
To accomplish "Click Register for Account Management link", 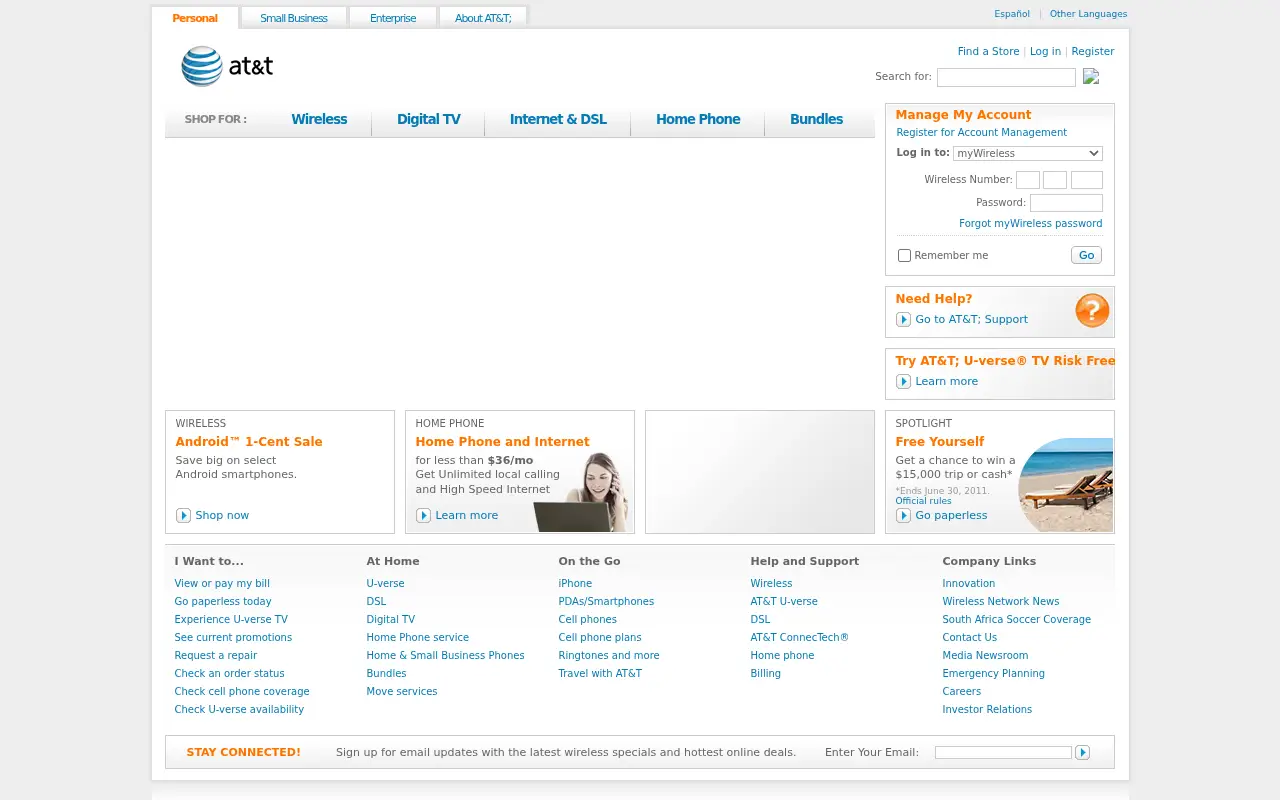I will pyautogui.click(x=981, y=133).
